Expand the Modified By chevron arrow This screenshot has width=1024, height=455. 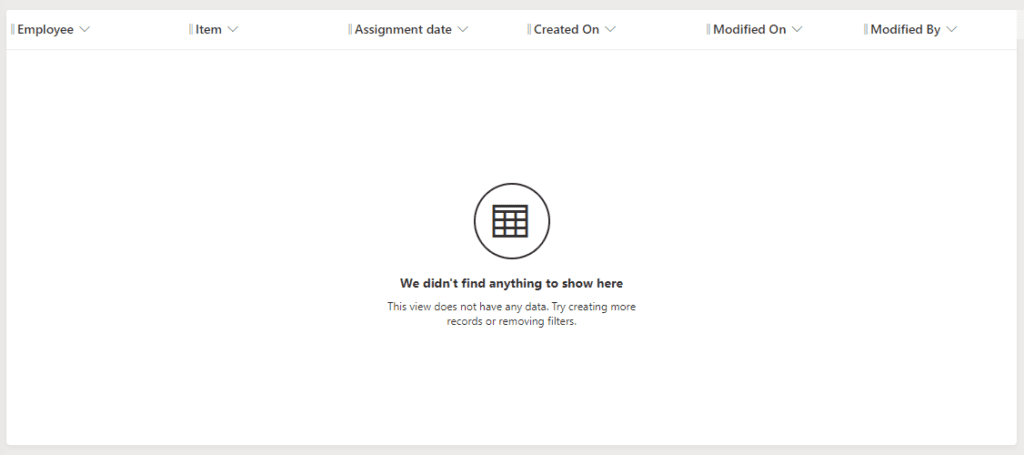tap(951, 30)
